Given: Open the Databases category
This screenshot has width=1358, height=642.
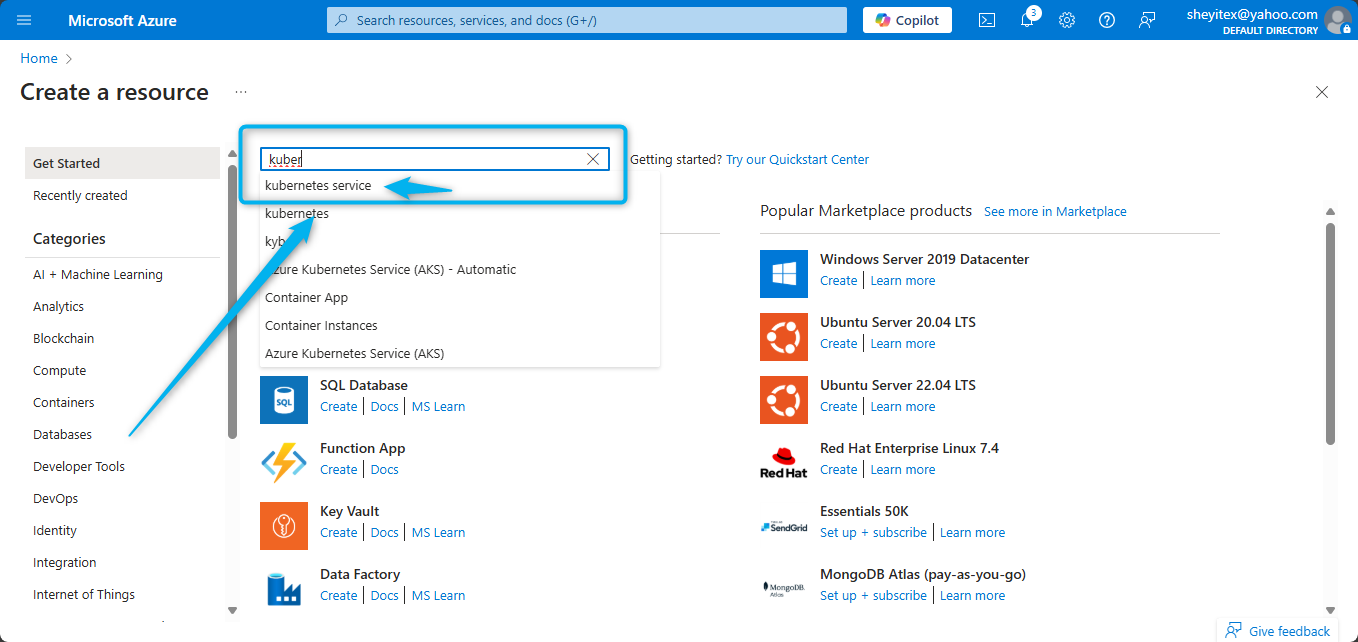Looking at the screenshot, I should pos(62,434).
